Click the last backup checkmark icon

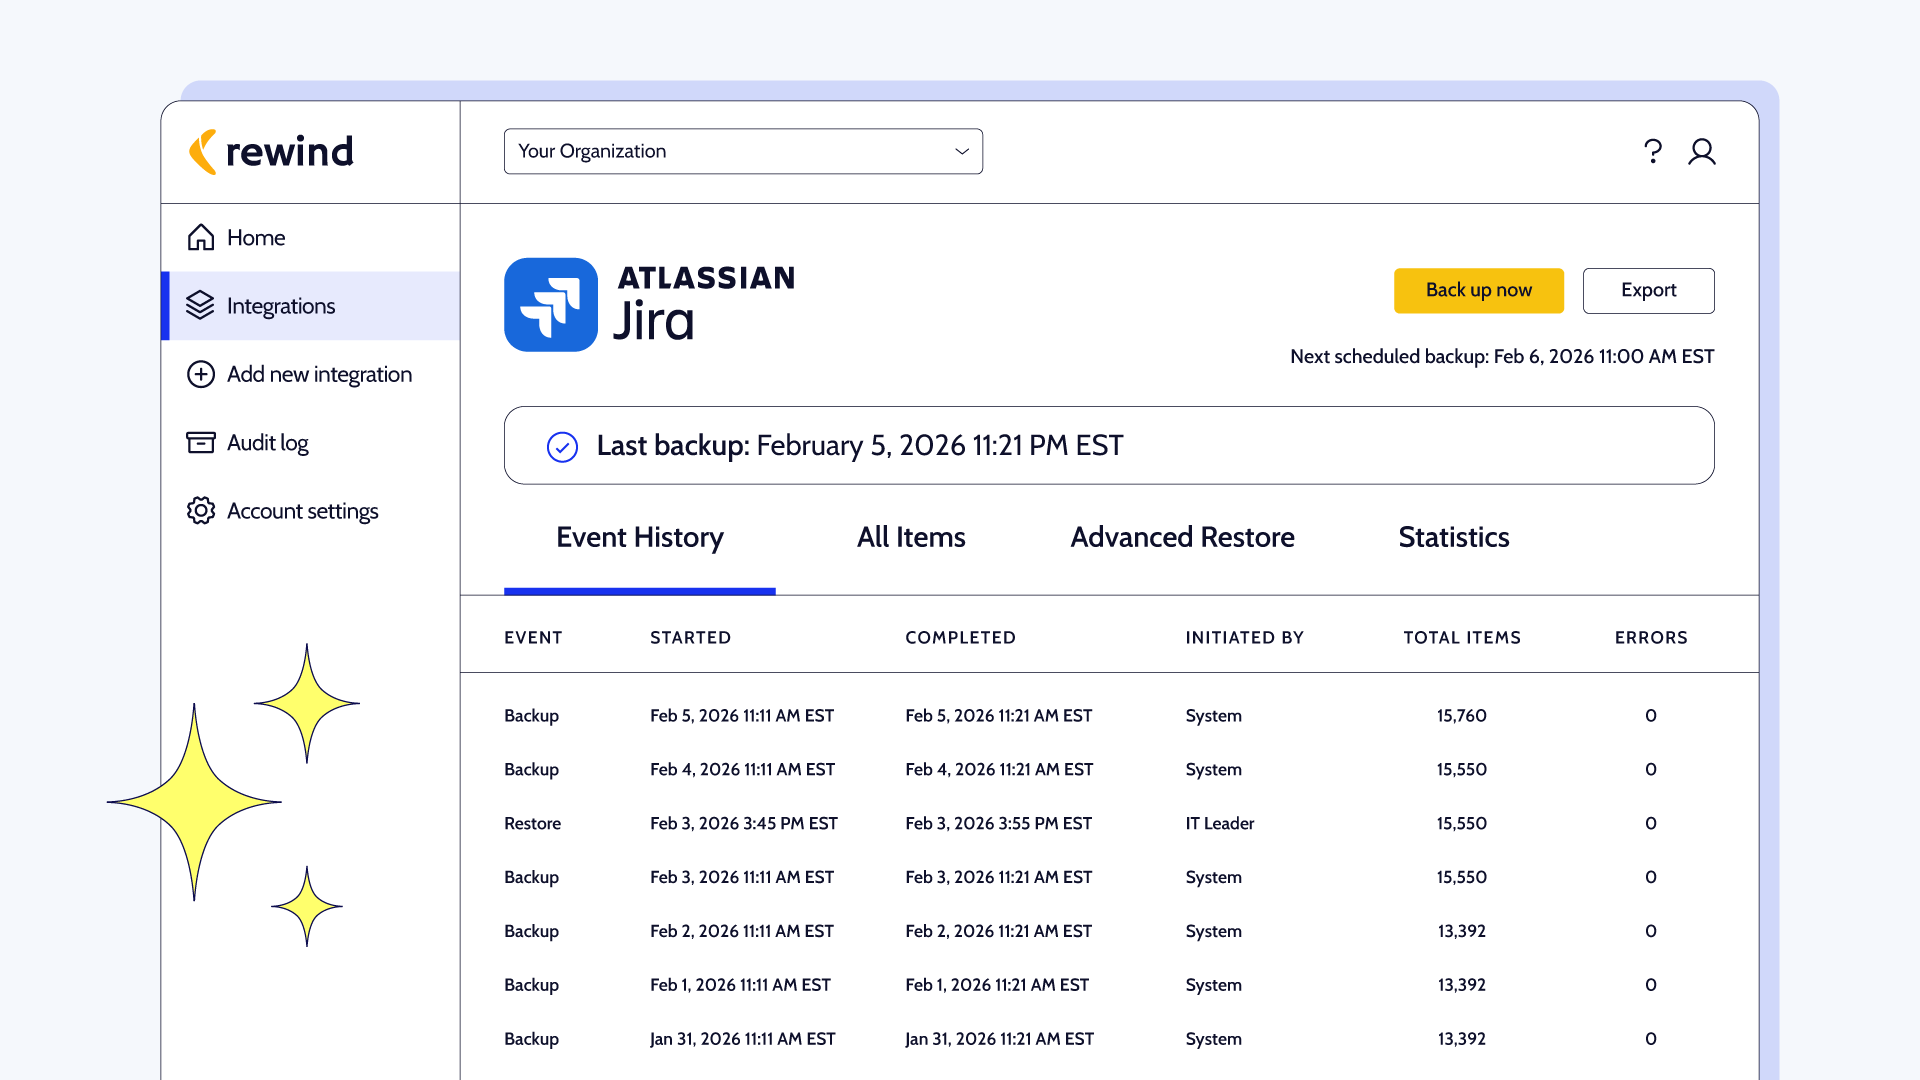pyautogui.click(x=562, y=446)
